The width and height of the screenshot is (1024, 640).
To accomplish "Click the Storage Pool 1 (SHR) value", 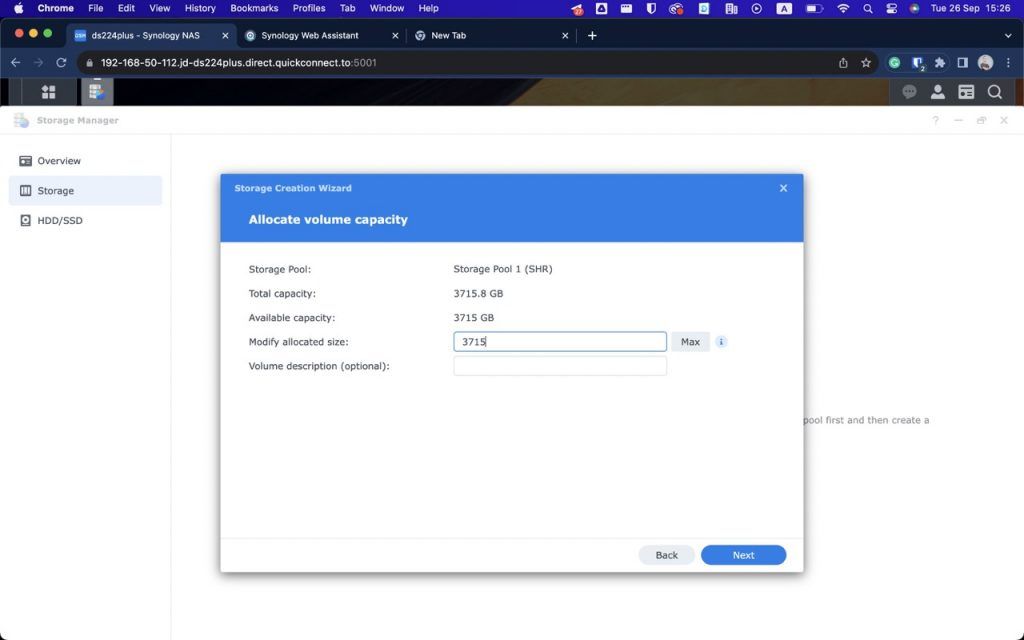I will (x=503, y=269).
